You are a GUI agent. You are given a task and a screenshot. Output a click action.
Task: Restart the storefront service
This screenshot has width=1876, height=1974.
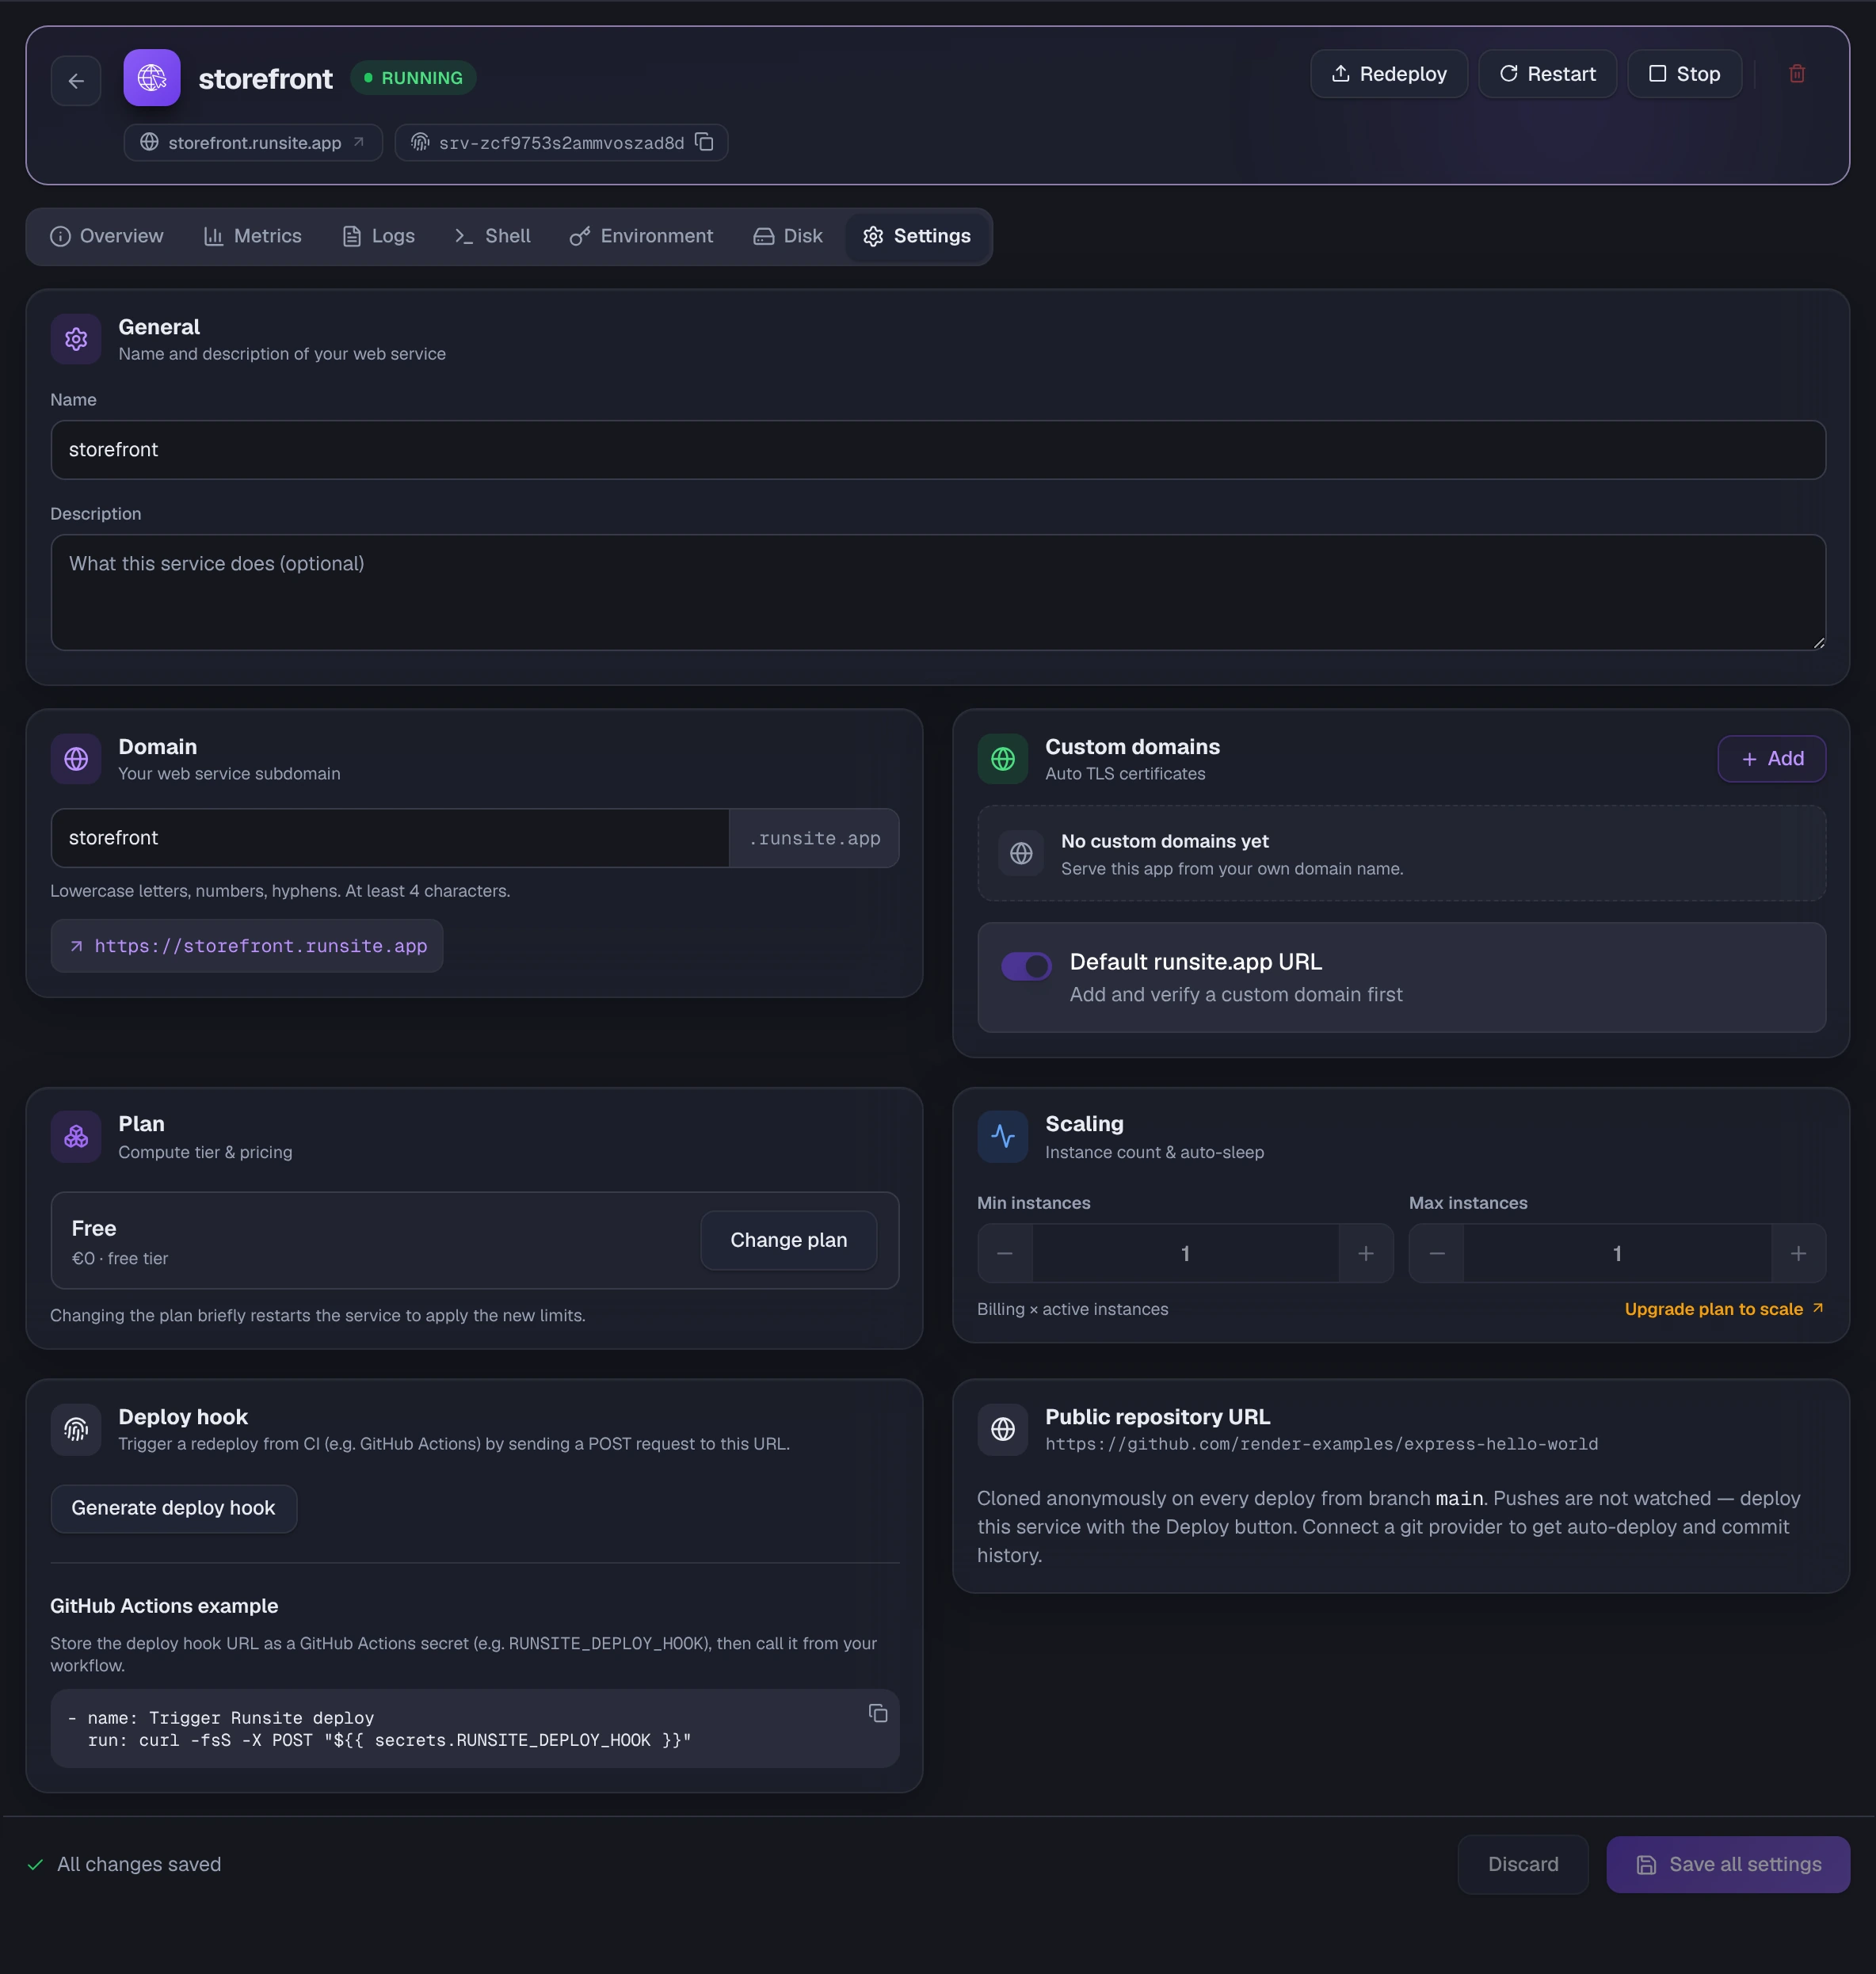tap(1547, 74)
